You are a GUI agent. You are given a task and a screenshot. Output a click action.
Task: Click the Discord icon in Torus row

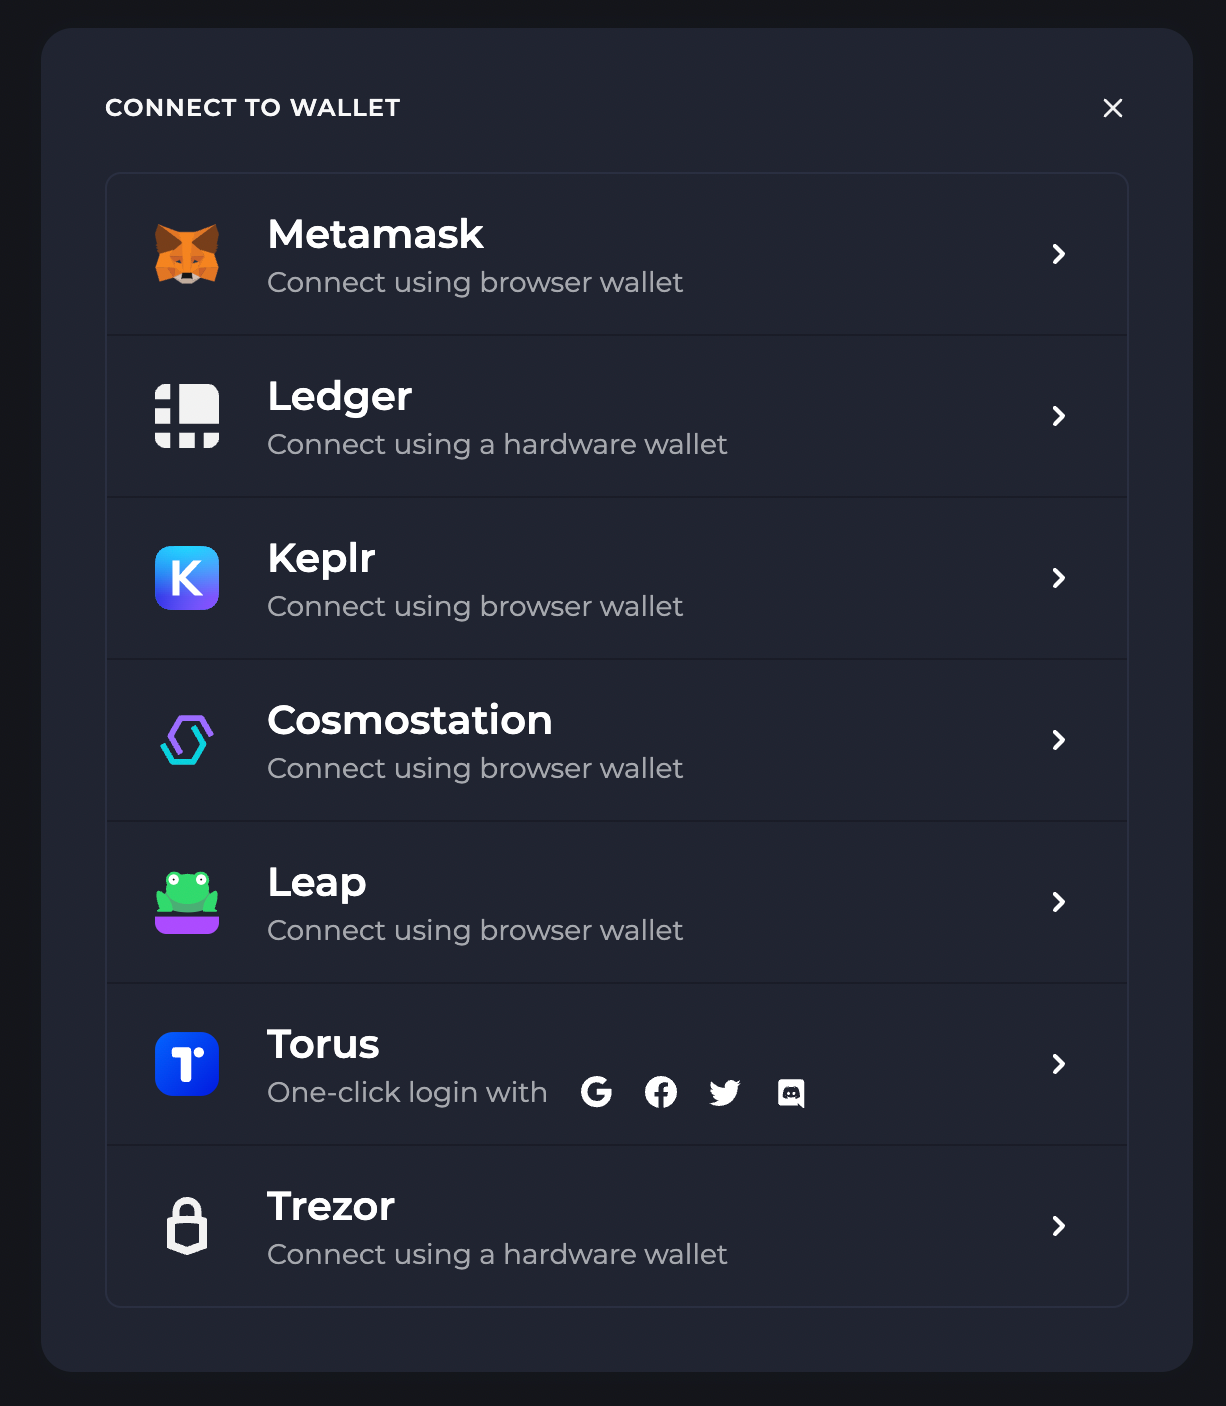coord(791,1093)
